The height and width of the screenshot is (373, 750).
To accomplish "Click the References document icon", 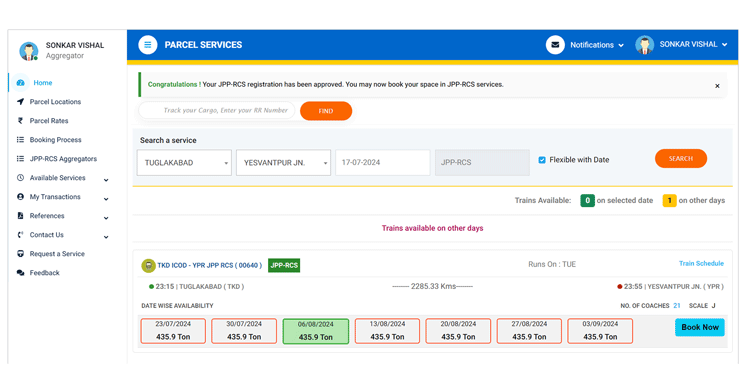I will click(x=21, y=216).
